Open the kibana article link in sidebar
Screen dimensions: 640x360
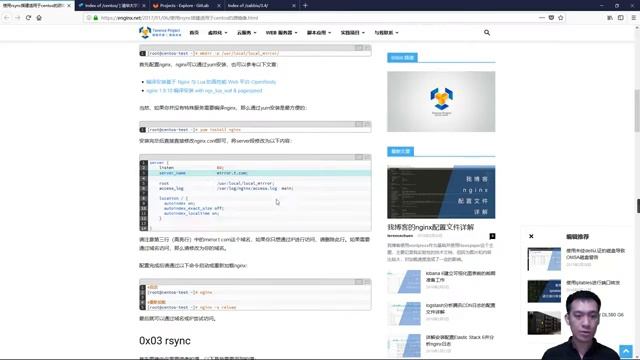coord(460,277)
